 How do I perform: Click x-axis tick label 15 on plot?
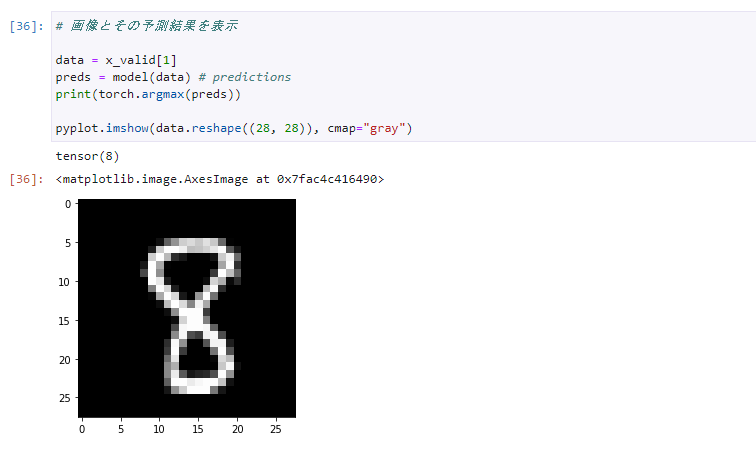[x=198, y=429]
